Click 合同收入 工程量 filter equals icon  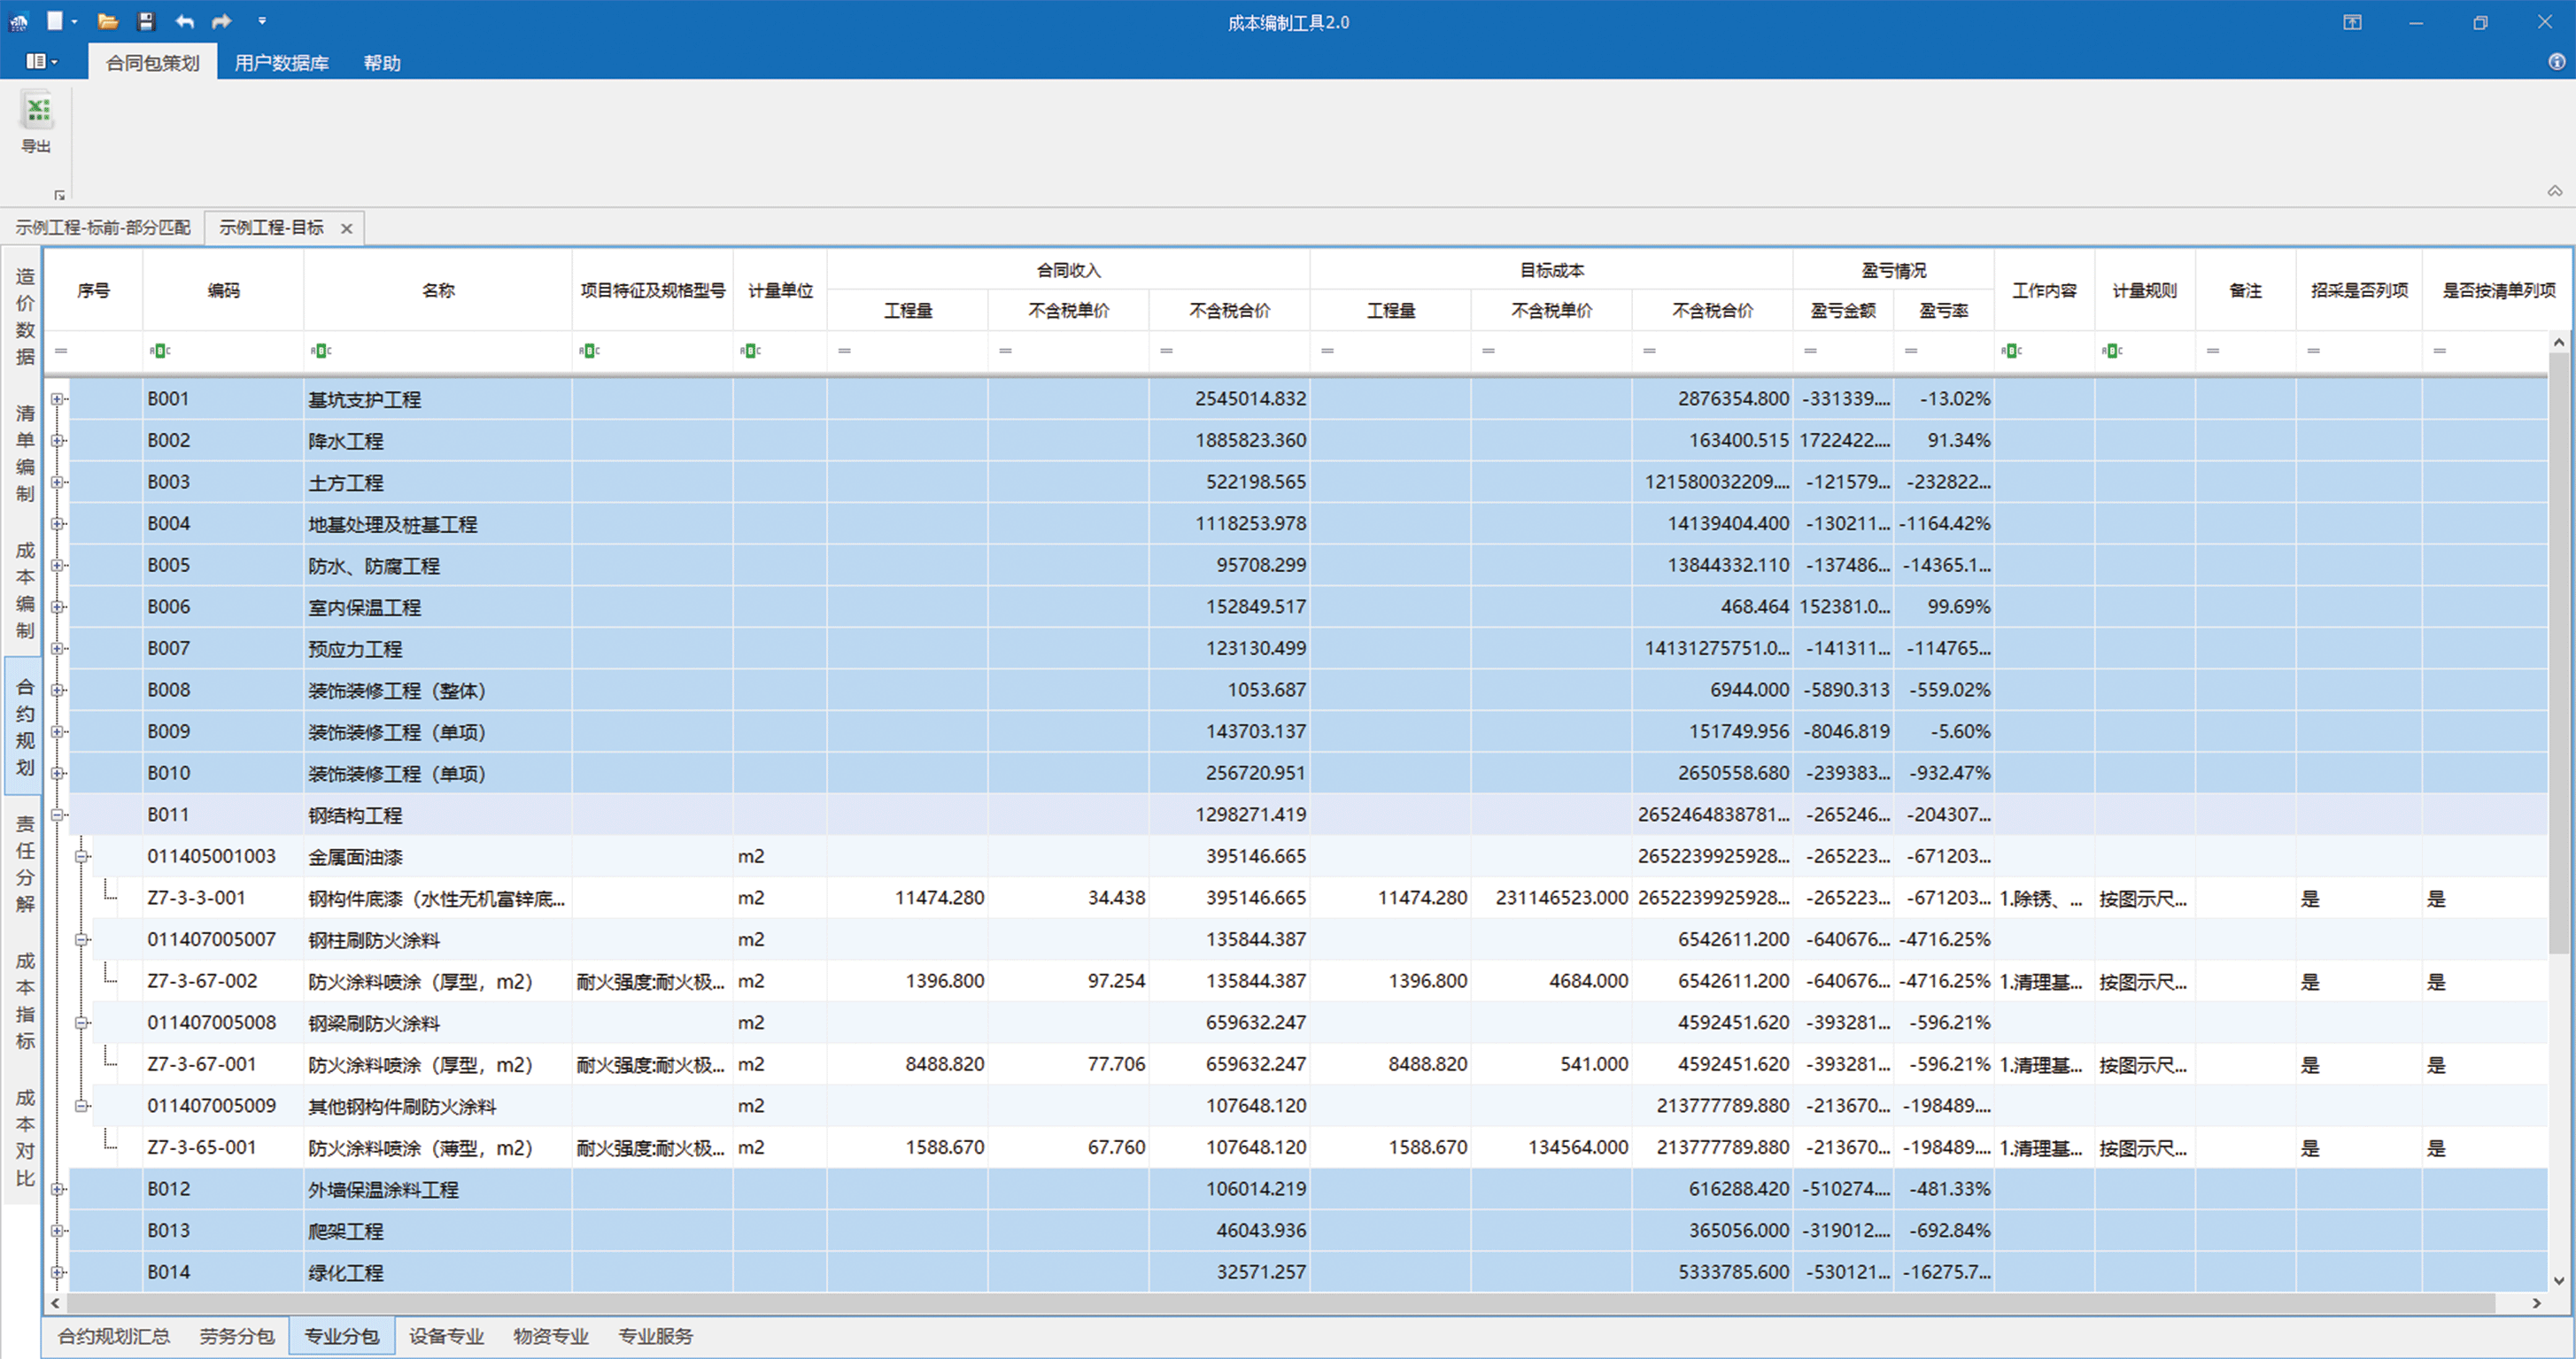844,351
